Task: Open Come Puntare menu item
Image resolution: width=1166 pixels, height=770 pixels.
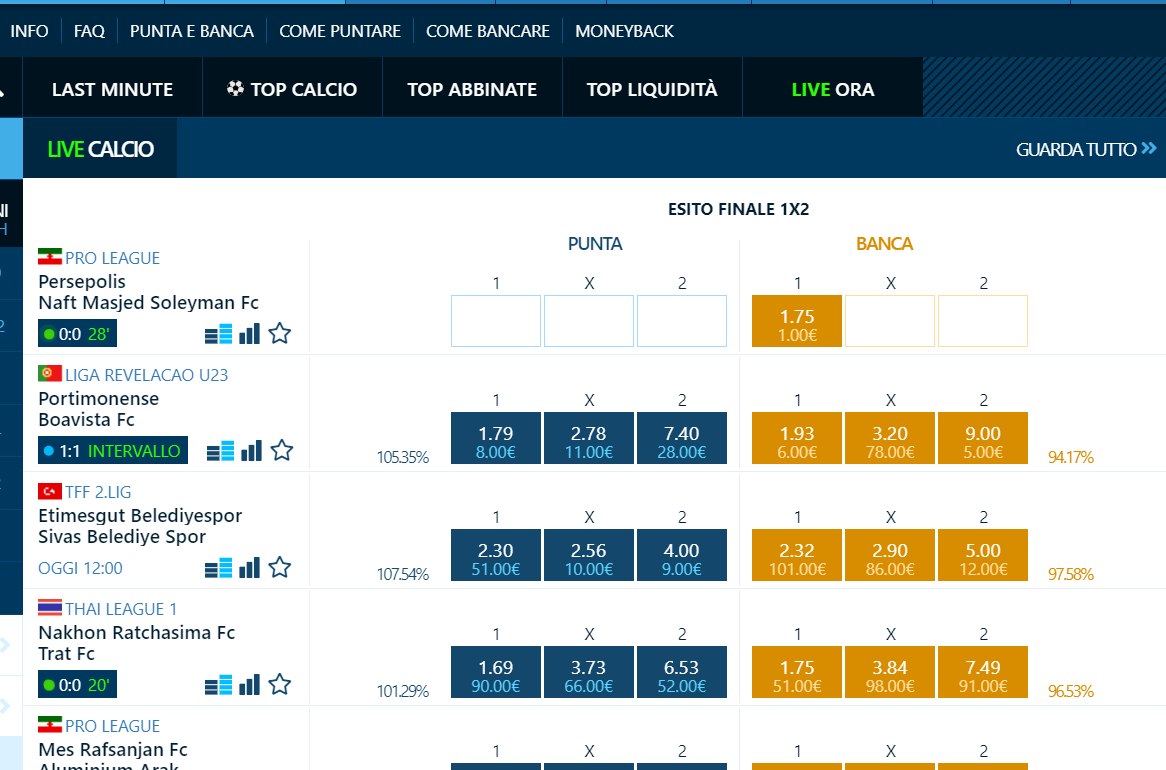Action: pos(340,31)
